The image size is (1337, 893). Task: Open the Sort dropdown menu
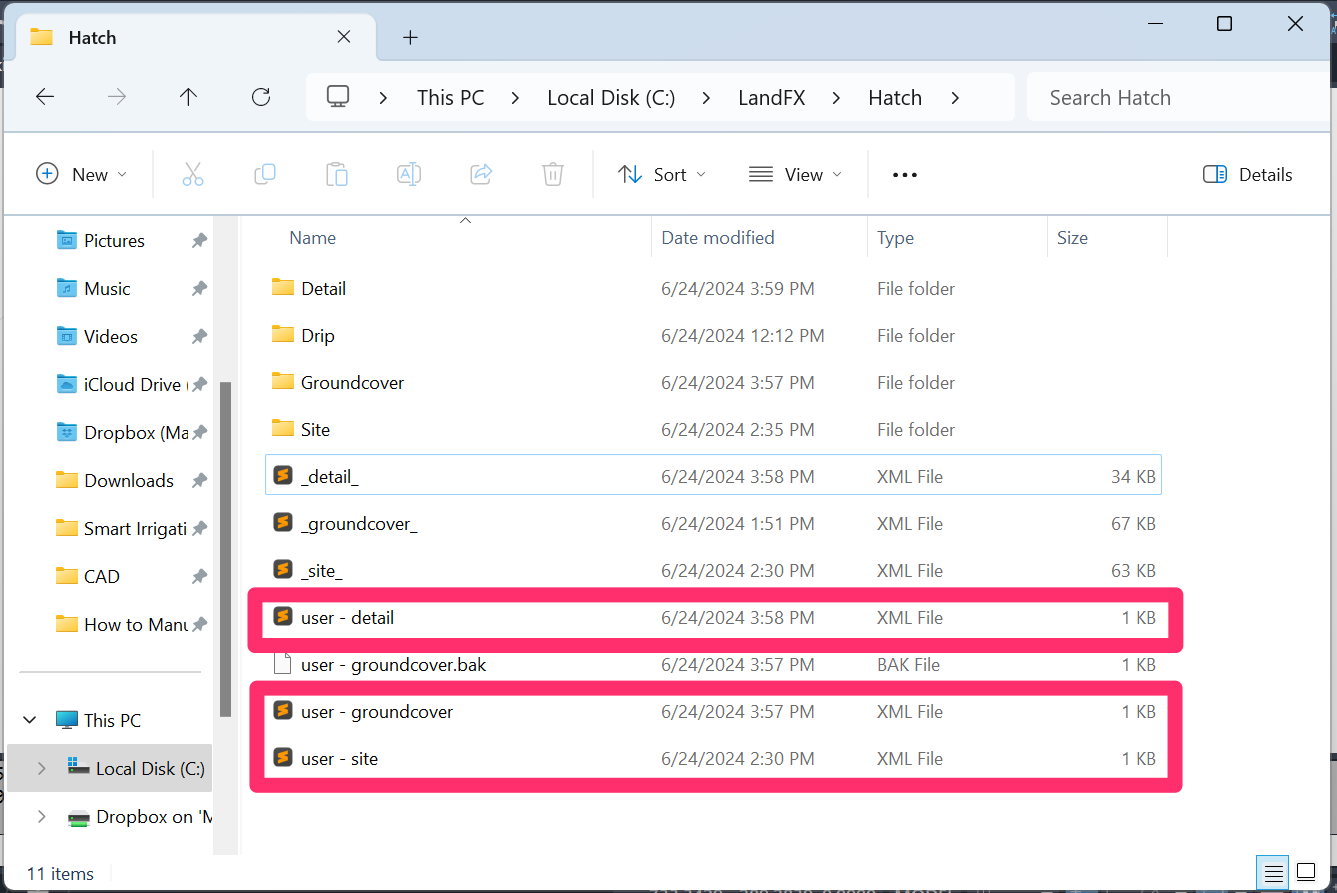click(662, 174)
